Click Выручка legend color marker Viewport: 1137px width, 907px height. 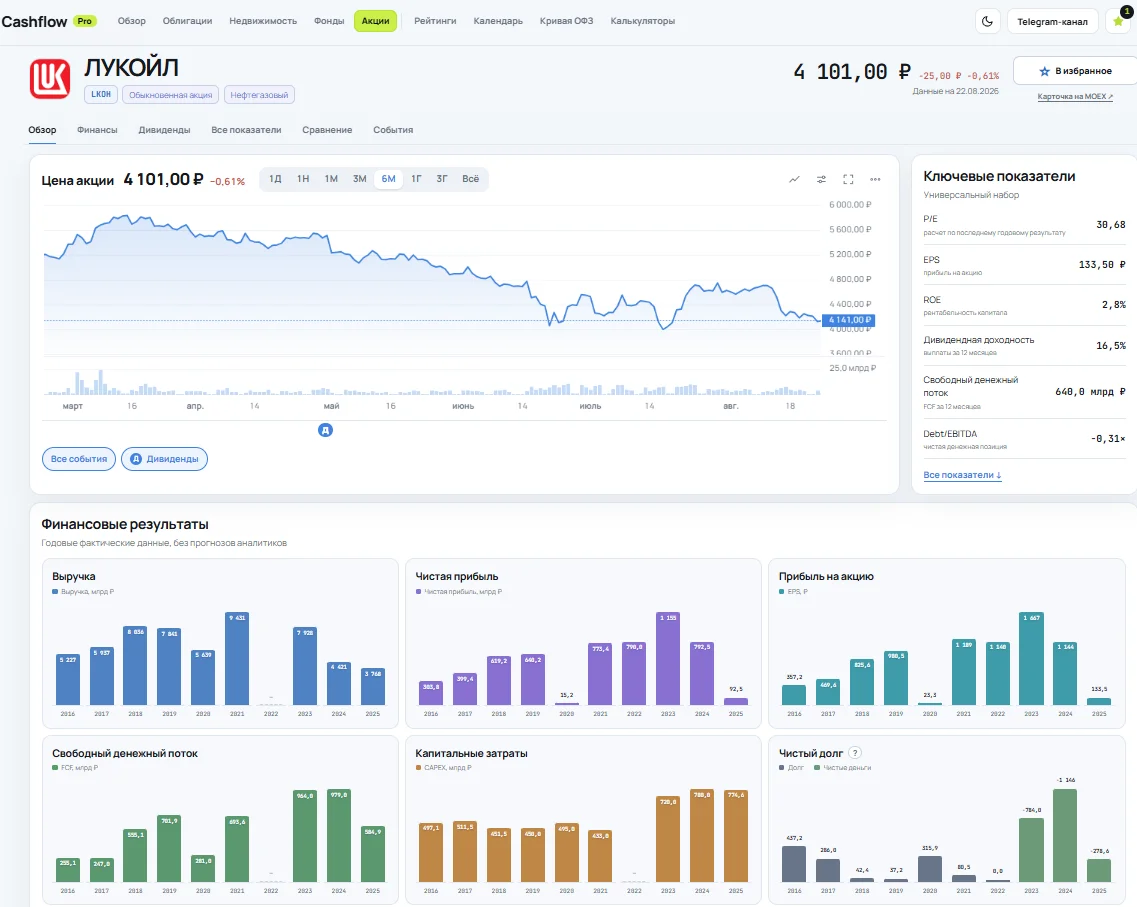pyautogui.click(x=55, y=592)
